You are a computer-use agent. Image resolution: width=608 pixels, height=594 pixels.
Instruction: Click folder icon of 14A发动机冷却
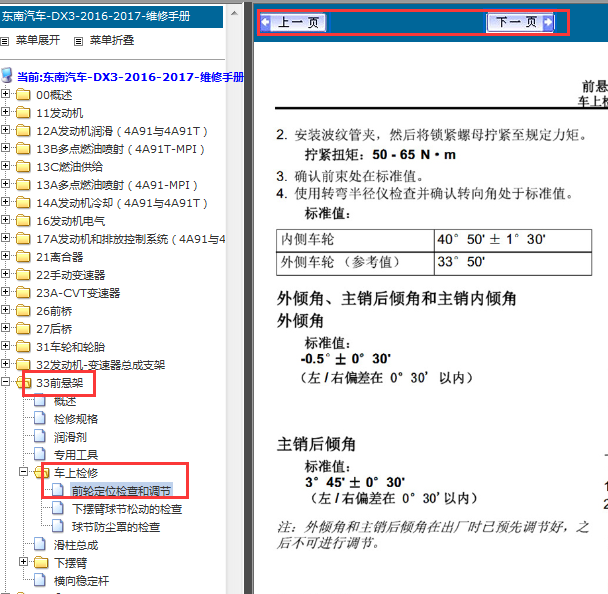tap(23, 202)
